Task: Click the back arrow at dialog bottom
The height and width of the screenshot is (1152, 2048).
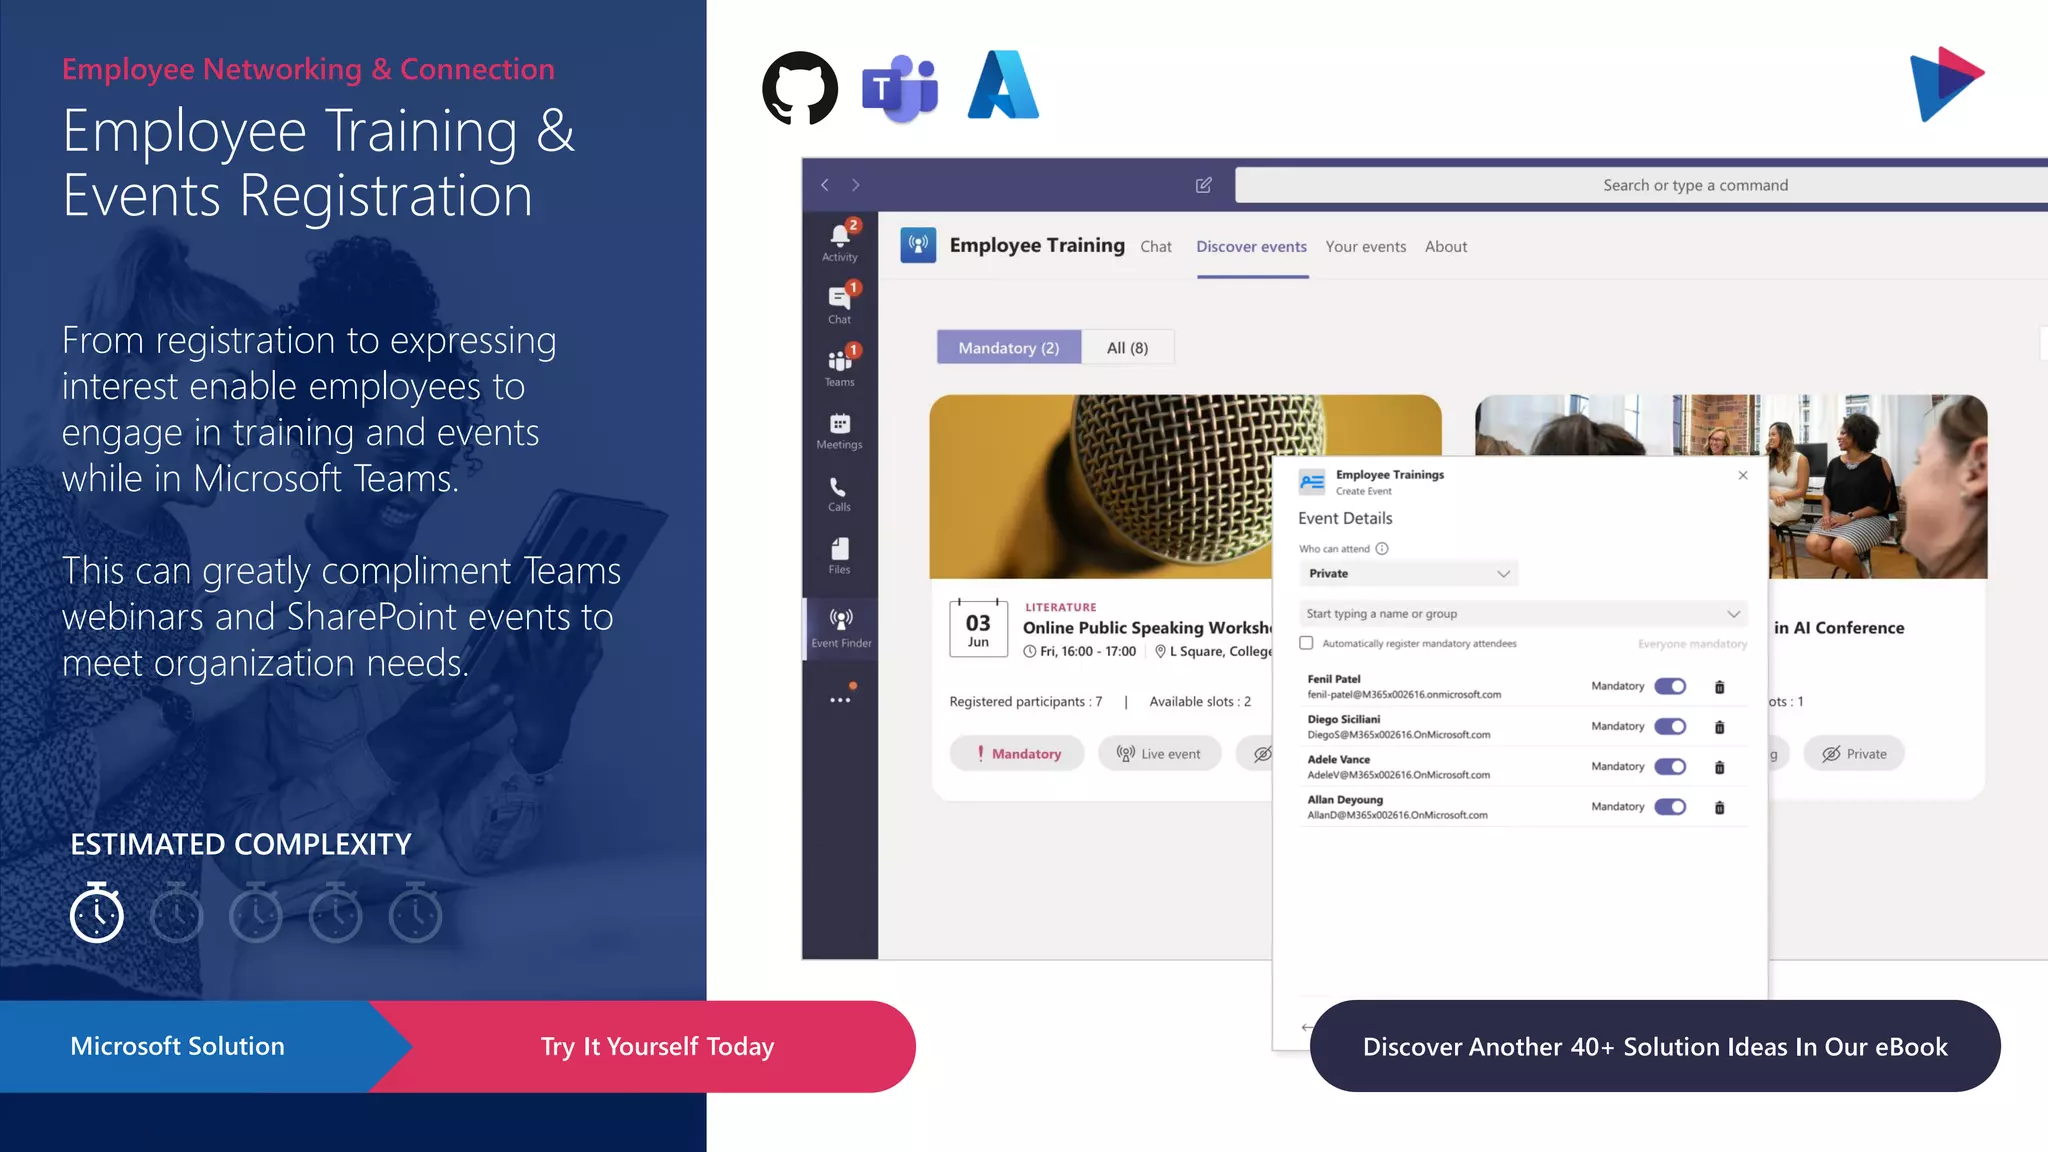Action: click(1306, 1027)
